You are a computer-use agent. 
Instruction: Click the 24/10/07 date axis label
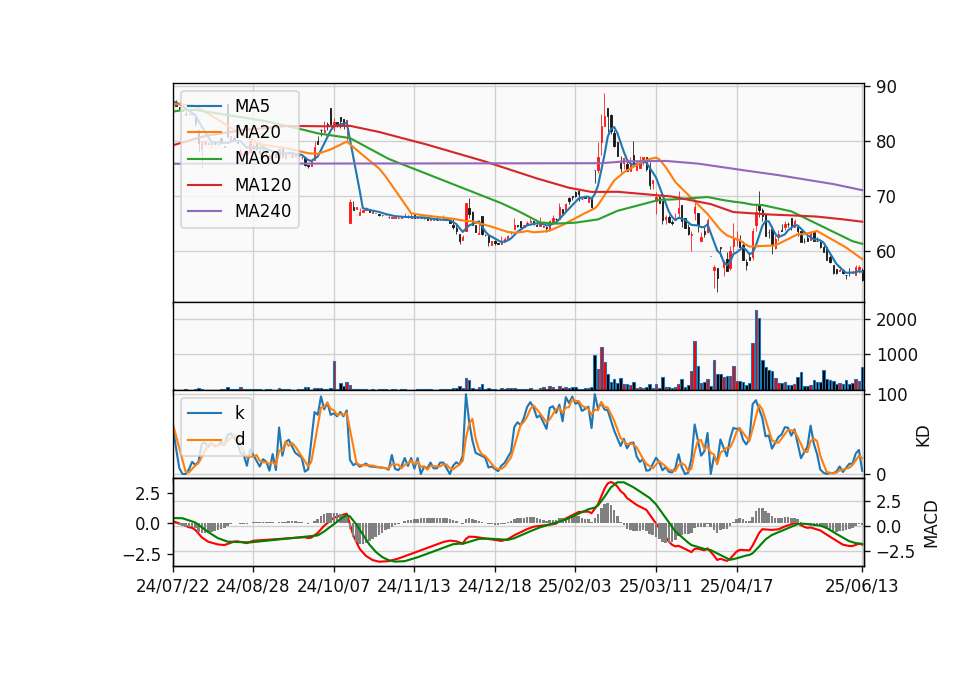tap(334, 586)
